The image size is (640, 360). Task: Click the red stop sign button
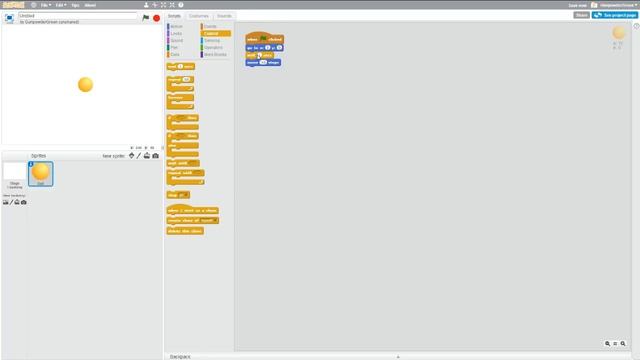click(x=156, y=18)
